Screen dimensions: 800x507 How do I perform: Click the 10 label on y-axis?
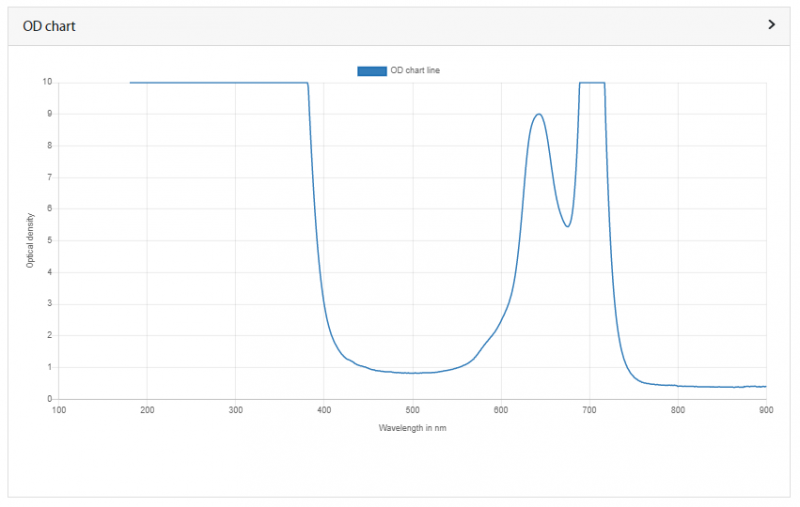(x=47, y=82)
